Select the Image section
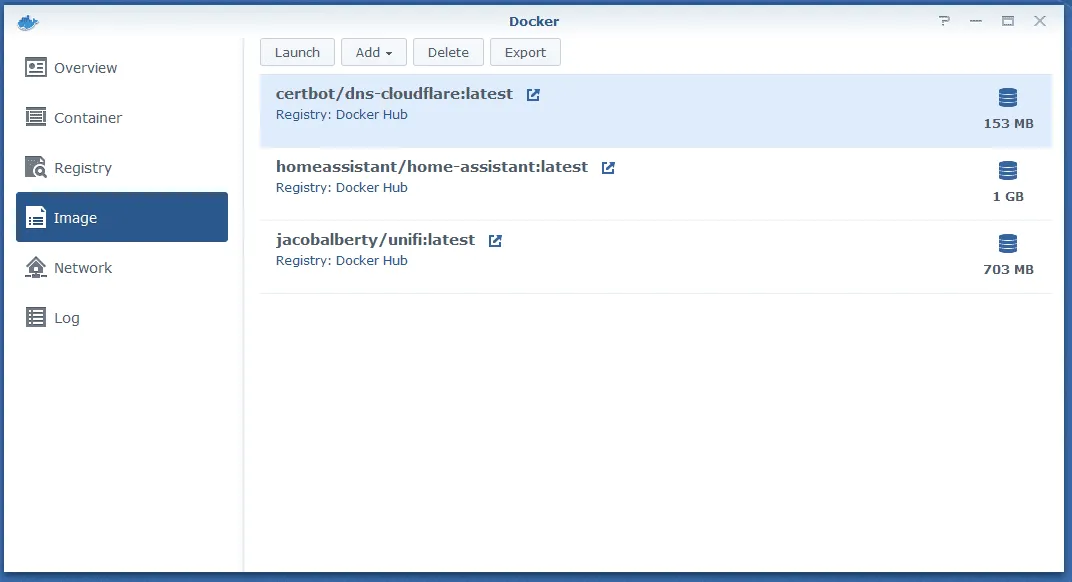The image size is (1072, 582). (x=122, y=217)
